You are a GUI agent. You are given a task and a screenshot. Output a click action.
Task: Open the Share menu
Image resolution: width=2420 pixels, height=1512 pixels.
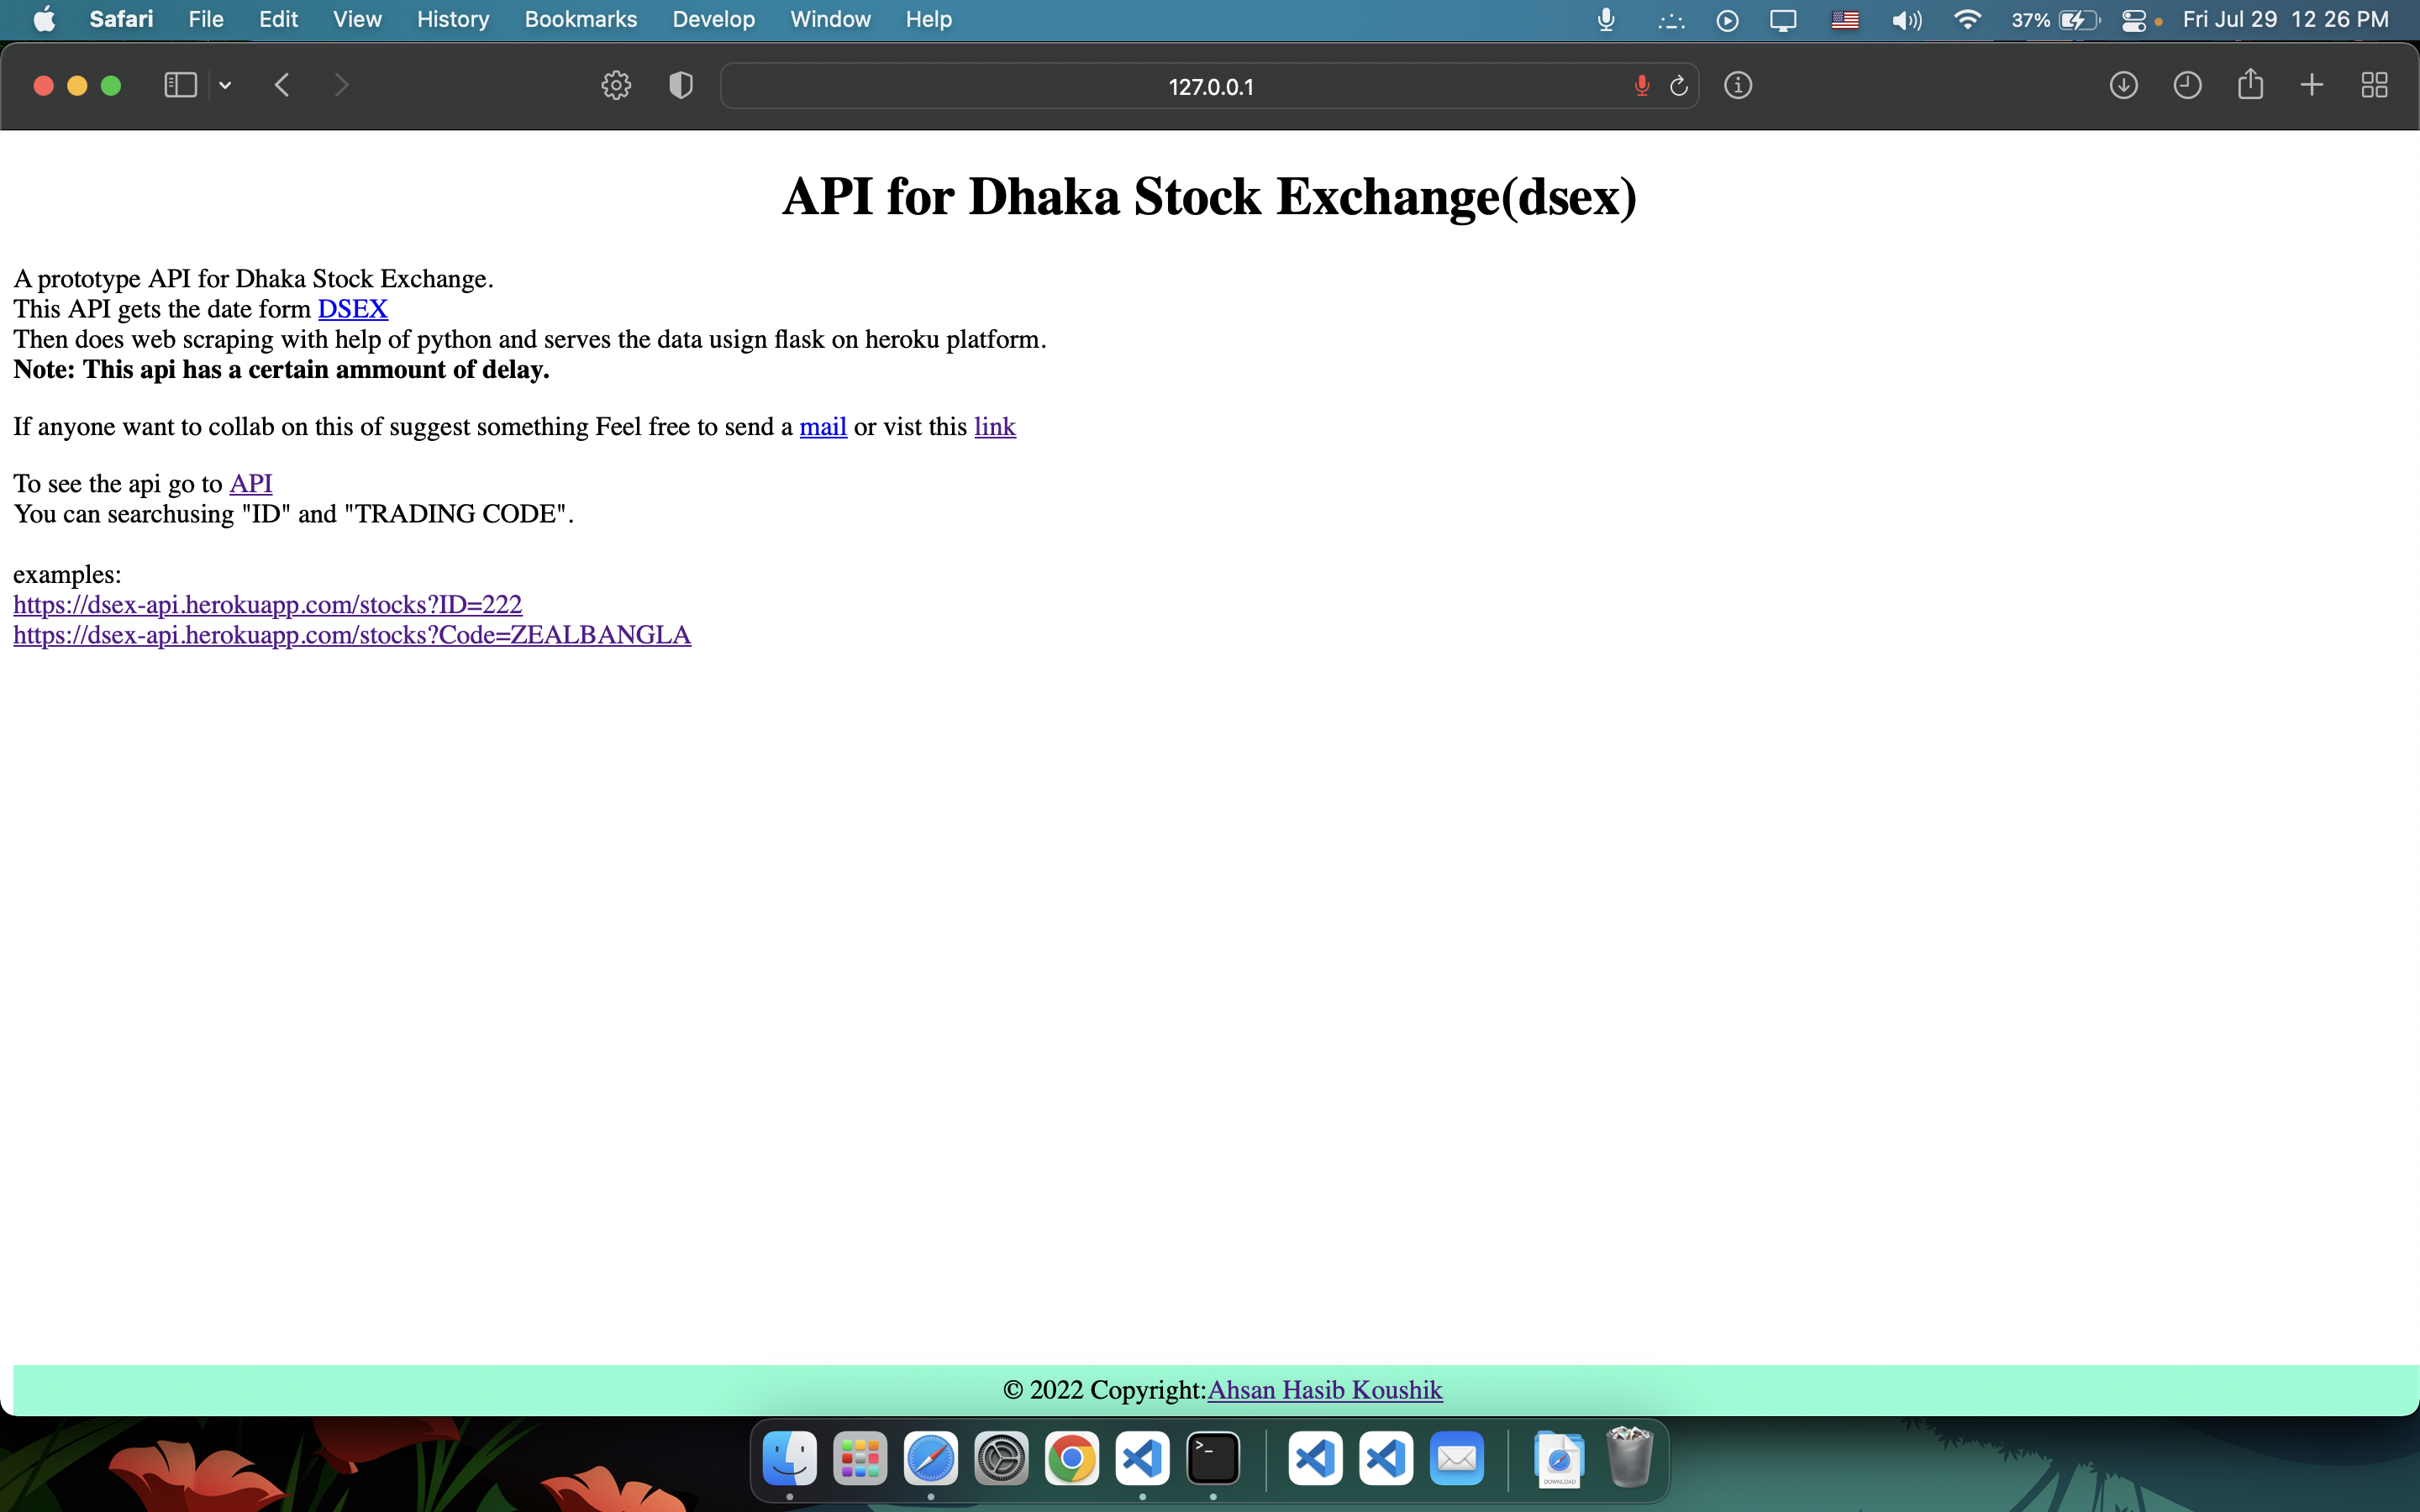pos(2250,84)
